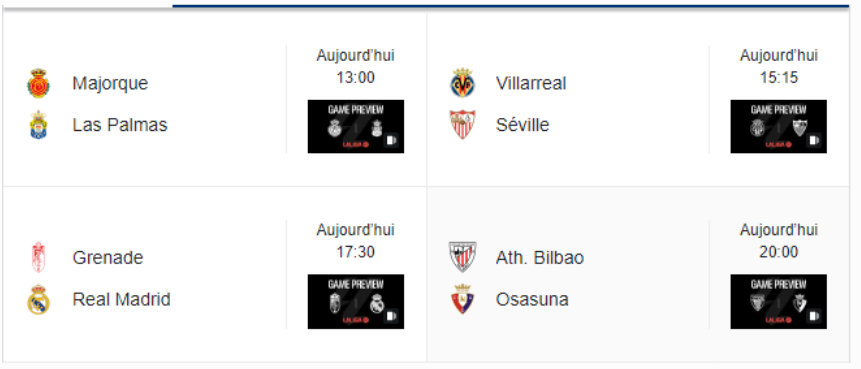The height and width of the screenshot is (369, 861).
Task: Click the Villarreal club crest
Action: 462,83
